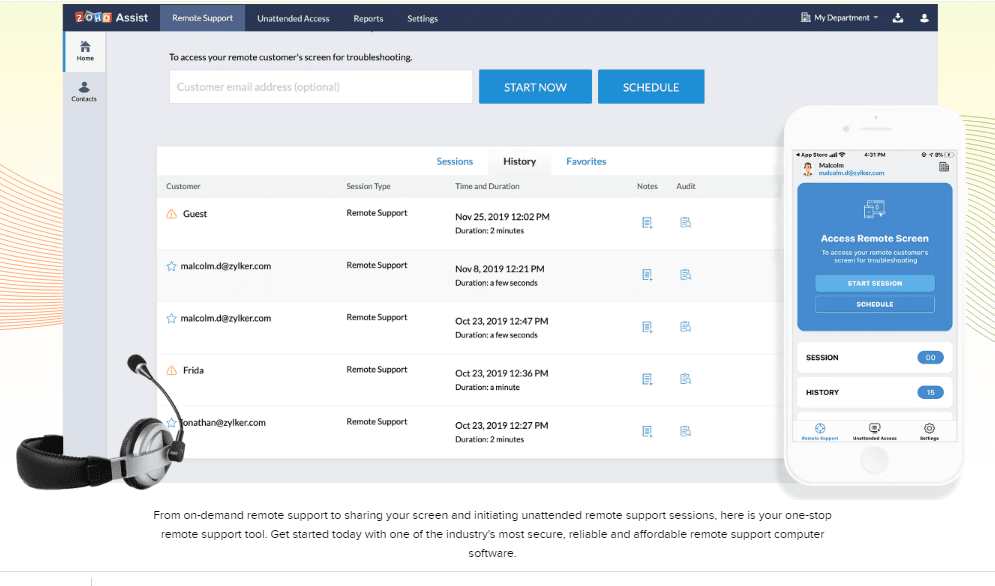Select the Guest customer name
Viewport: 995px width, 586px height.
195,214
